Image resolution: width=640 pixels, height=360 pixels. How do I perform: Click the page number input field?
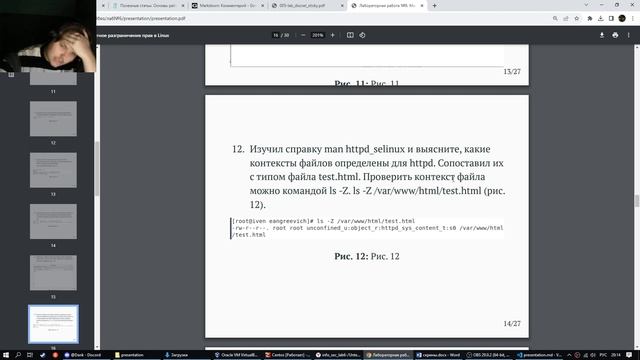pyautogui.click(x=276, y=35)
